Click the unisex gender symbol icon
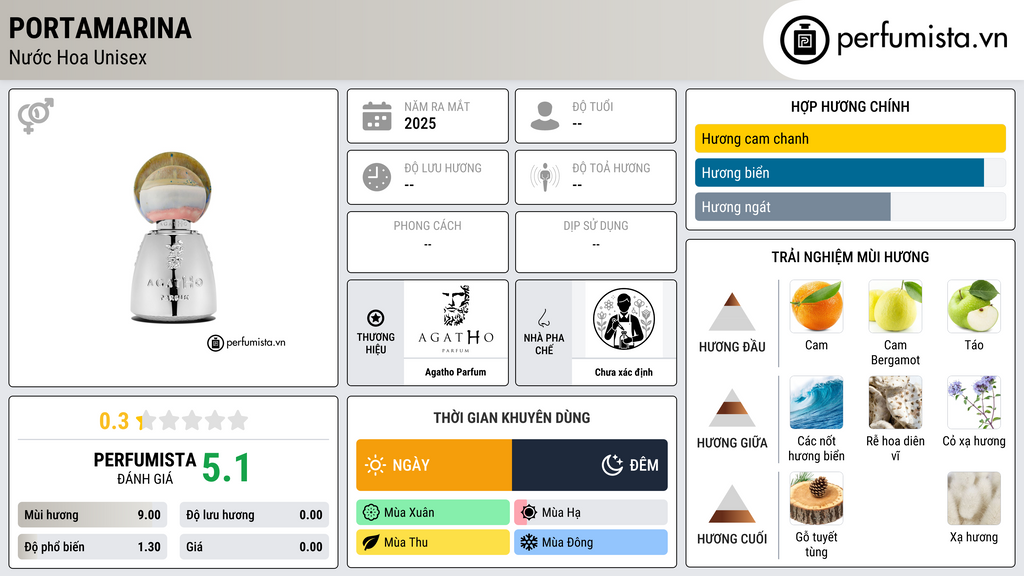This screenshot has width=1024, height=576. point(36,116)
